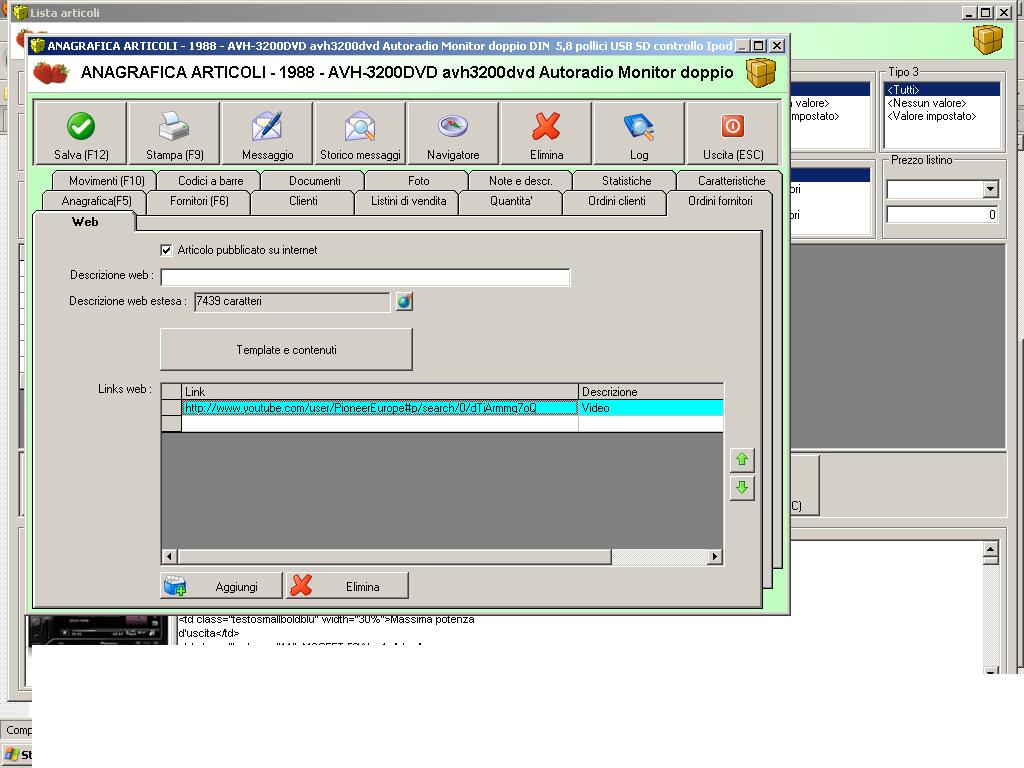Select the Web tab
1024x768 pixels.
(85, 222)
